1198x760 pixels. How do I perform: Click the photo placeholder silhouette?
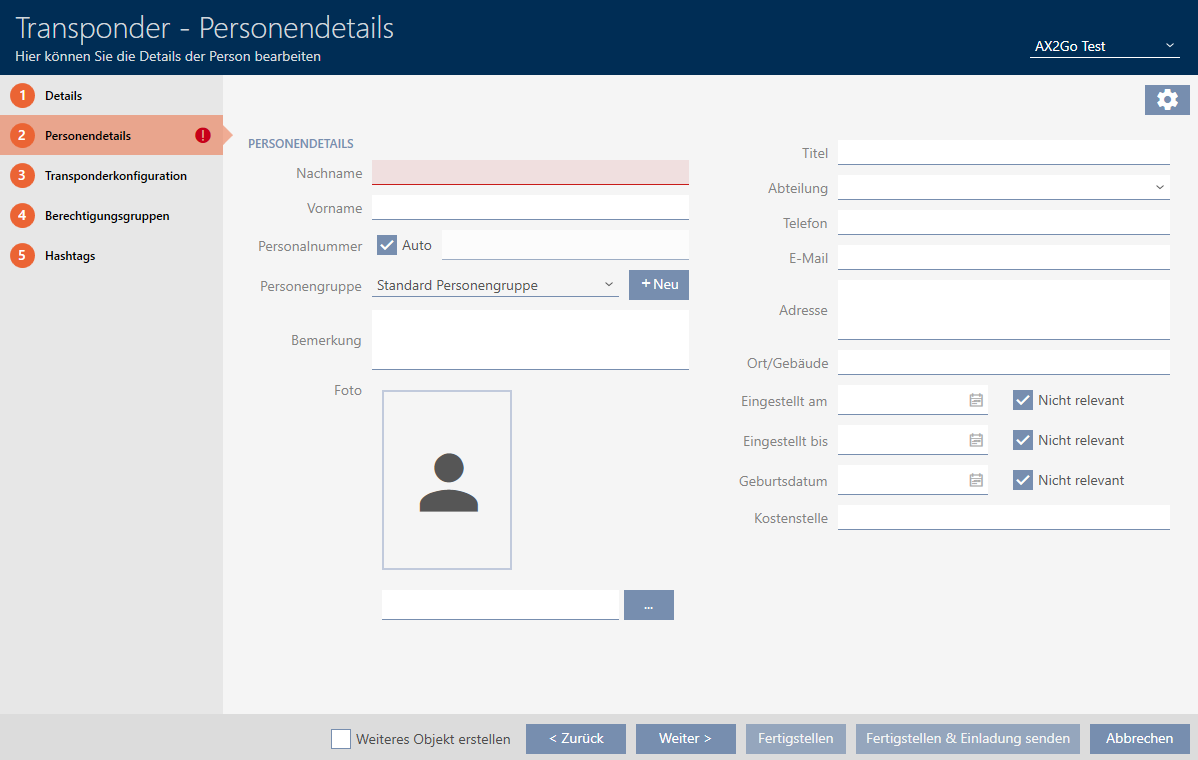click(x=447, y=481)
